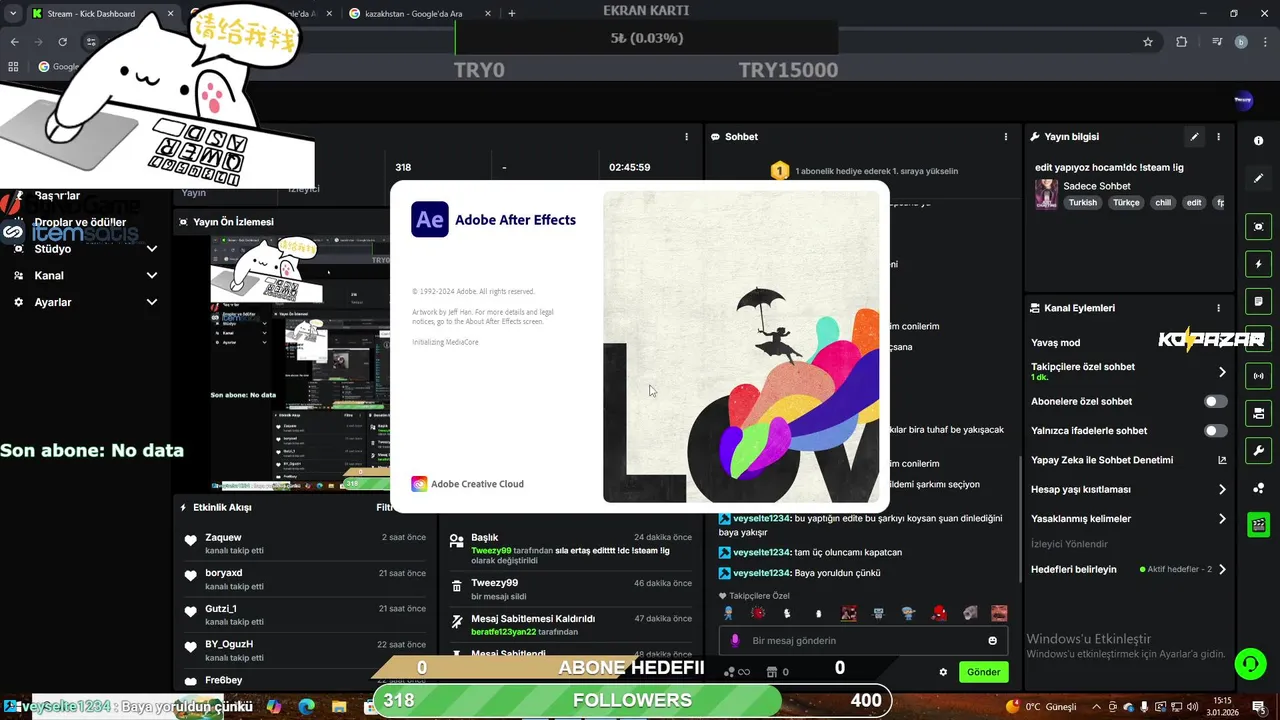Click the green clapperboard icon in right sidebar
This screenshot has width=1280, height=720.
pos(1258,524)
